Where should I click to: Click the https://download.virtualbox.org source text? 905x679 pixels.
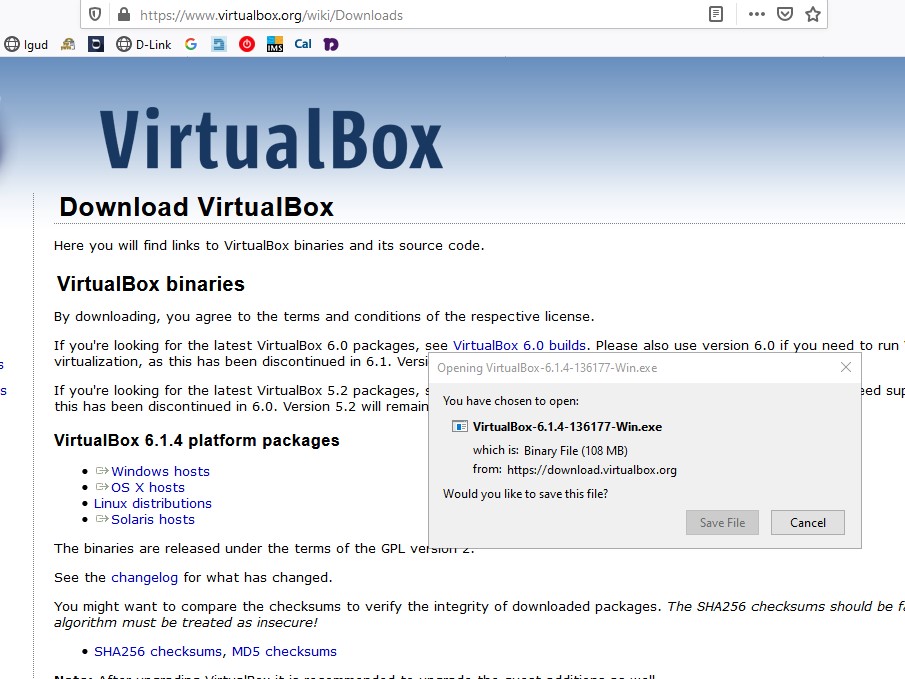pyautogui.click(x=592, y=470)
